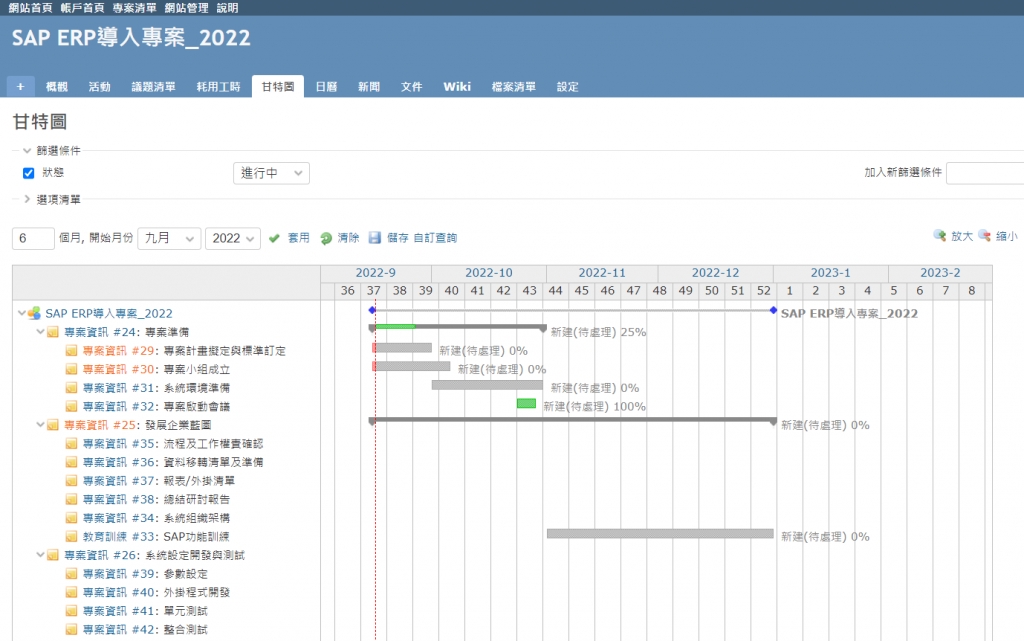Zoom in with the 放大 magnifier icon
Image resolution: width=1024 pixels, height=641 pixels.
tap(940, 236)
